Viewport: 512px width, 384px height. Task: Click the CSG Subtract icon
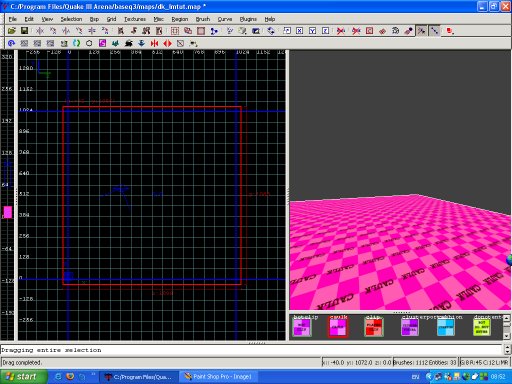[x=175, y=31]
